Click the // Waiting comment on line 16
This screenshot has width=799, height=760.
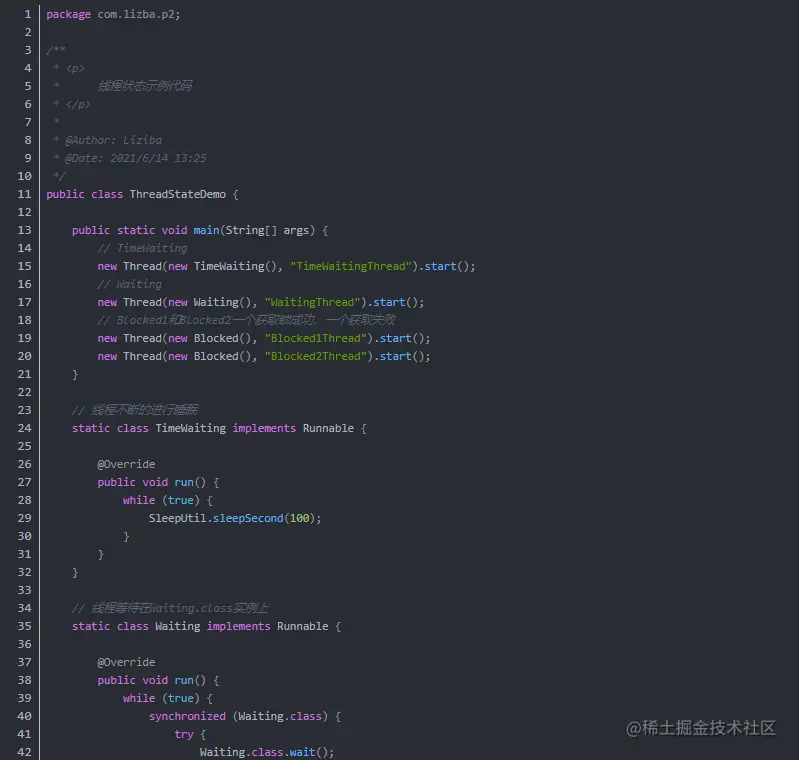[x=129, y=284]
